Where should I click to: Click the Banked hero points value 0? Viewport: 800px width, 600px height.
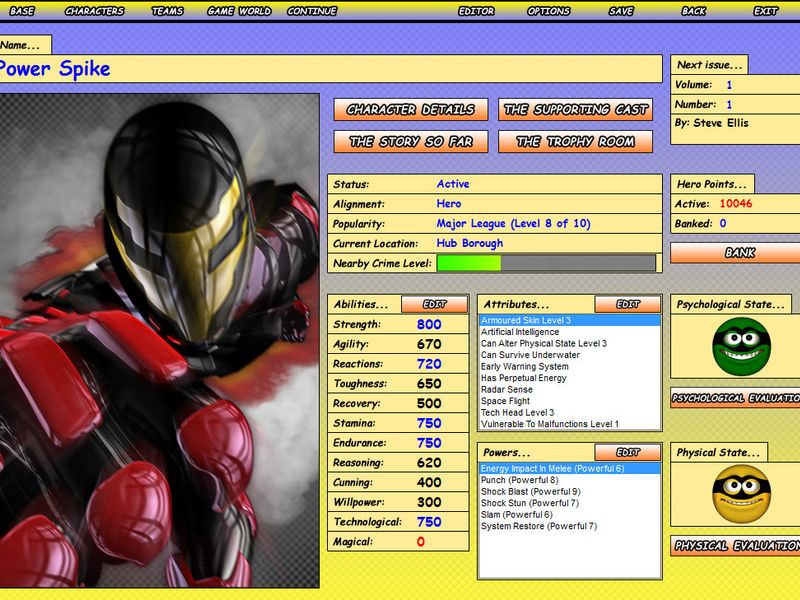(723, 223)
